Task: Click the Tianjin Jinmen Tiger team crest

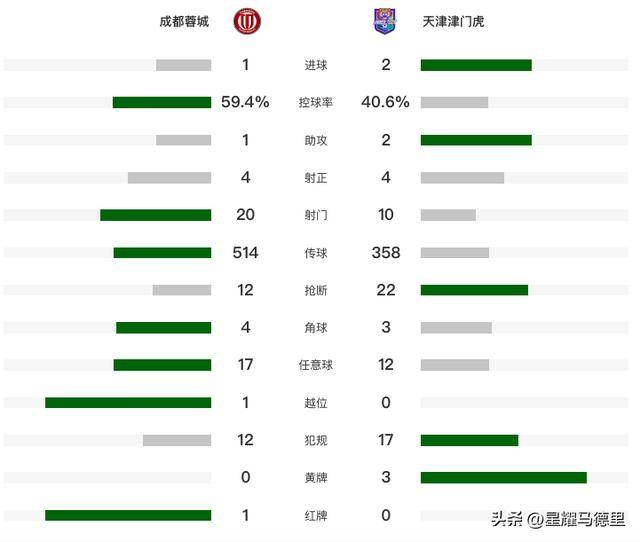Action: point(385,21)
